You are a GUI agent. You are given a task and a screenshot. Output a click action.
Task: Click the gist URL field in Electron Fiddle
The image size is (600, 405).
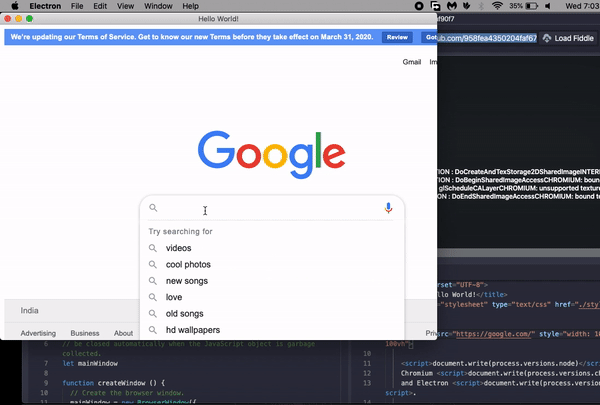tap(487, 38)
